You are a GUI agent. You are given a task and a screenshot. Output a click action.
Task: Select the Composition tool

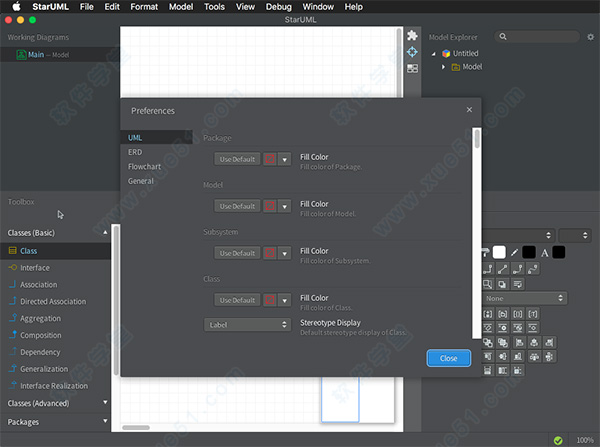(40, 335)
